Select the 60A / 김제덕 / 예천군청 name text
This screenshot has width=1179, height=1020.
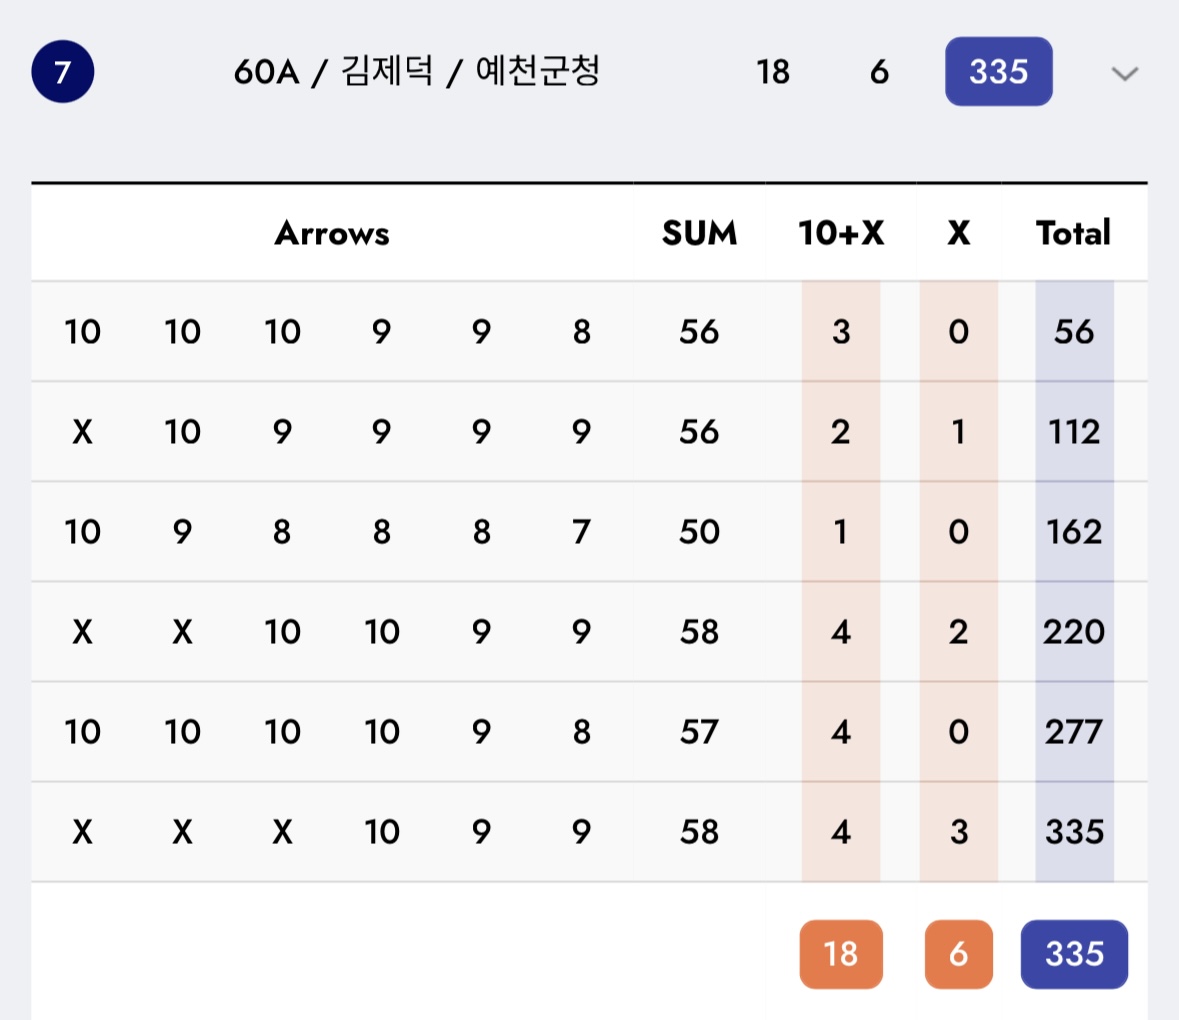tap(416, 72)
